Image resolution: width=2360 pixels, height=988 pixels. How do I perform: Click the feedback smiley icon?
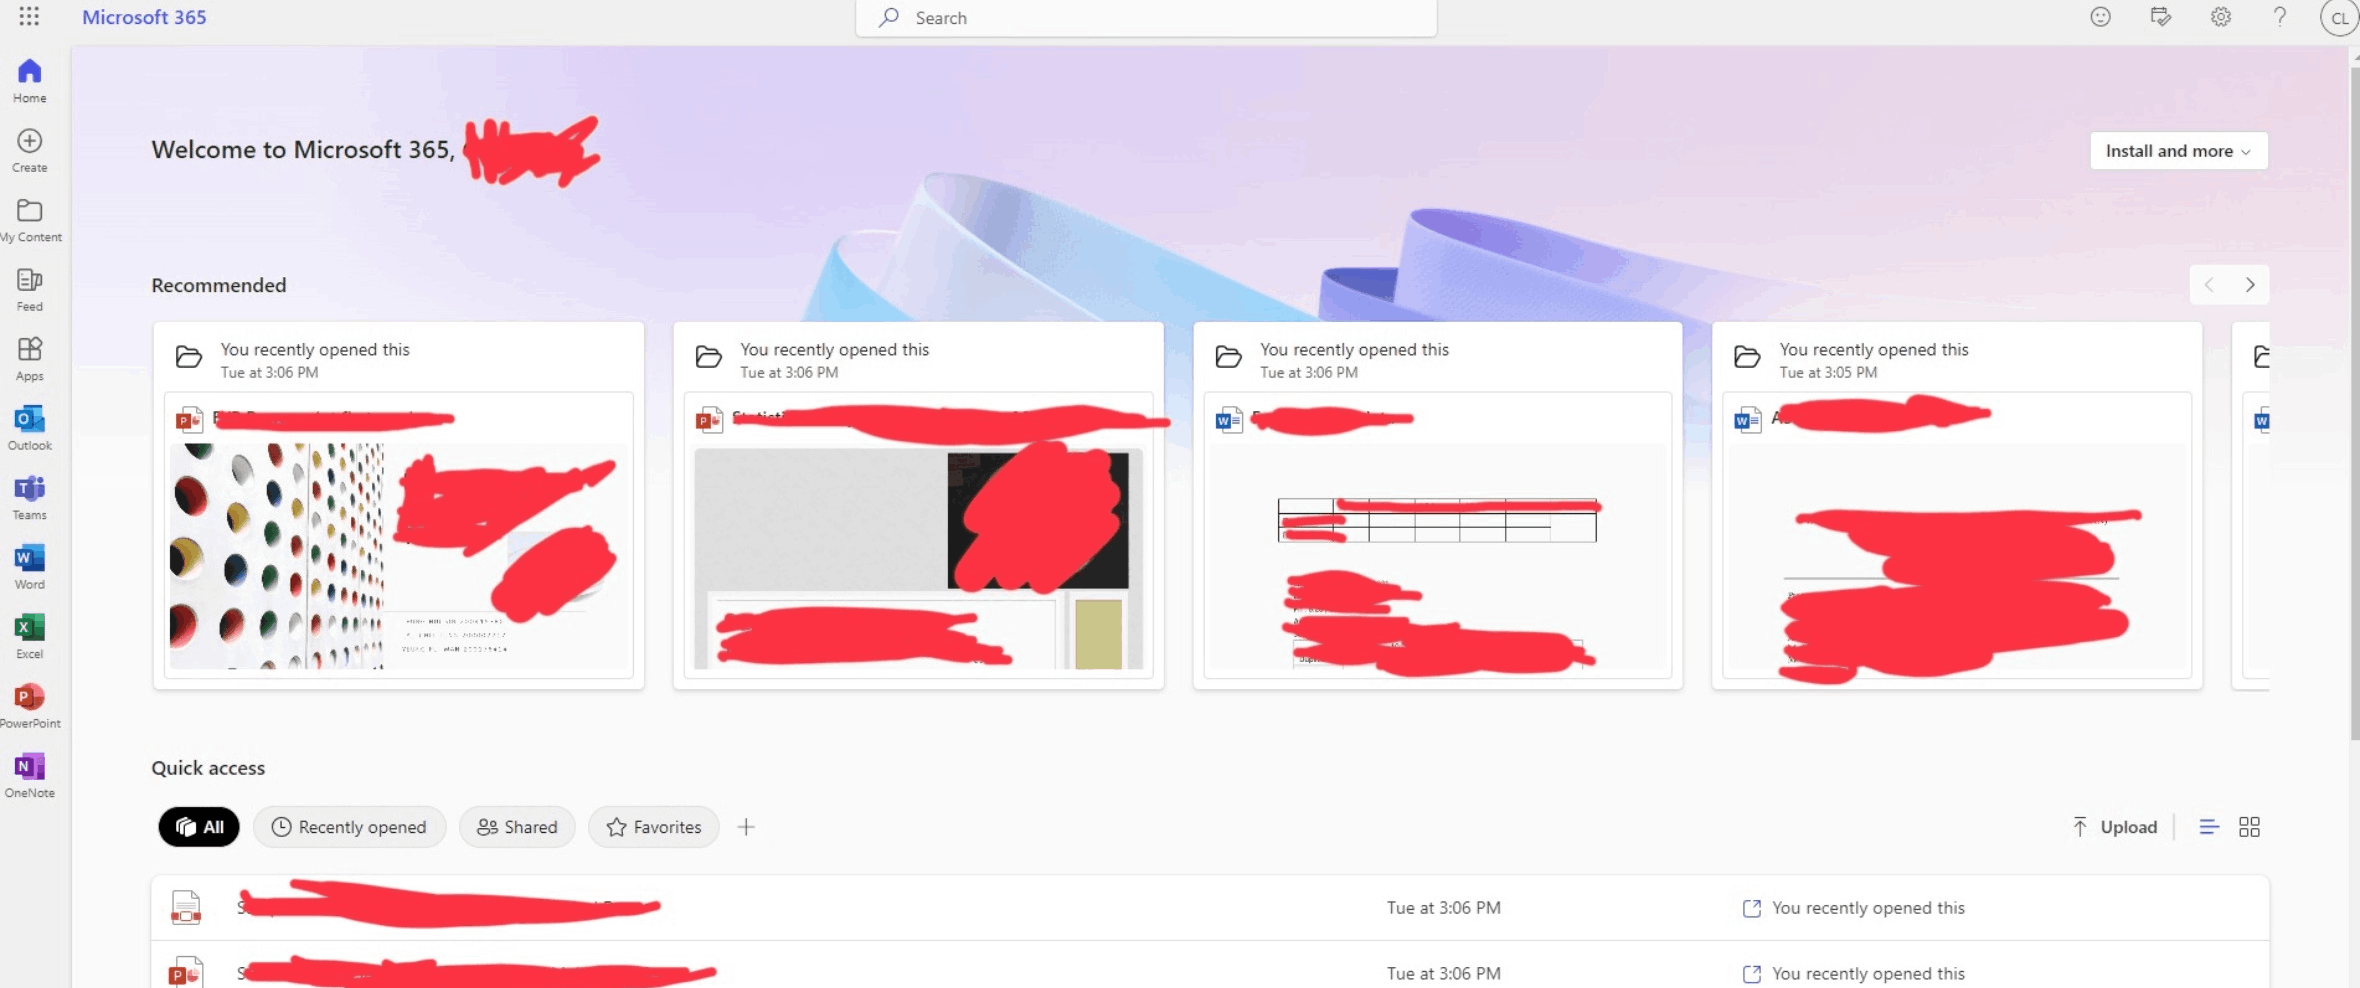(2100, 17)
